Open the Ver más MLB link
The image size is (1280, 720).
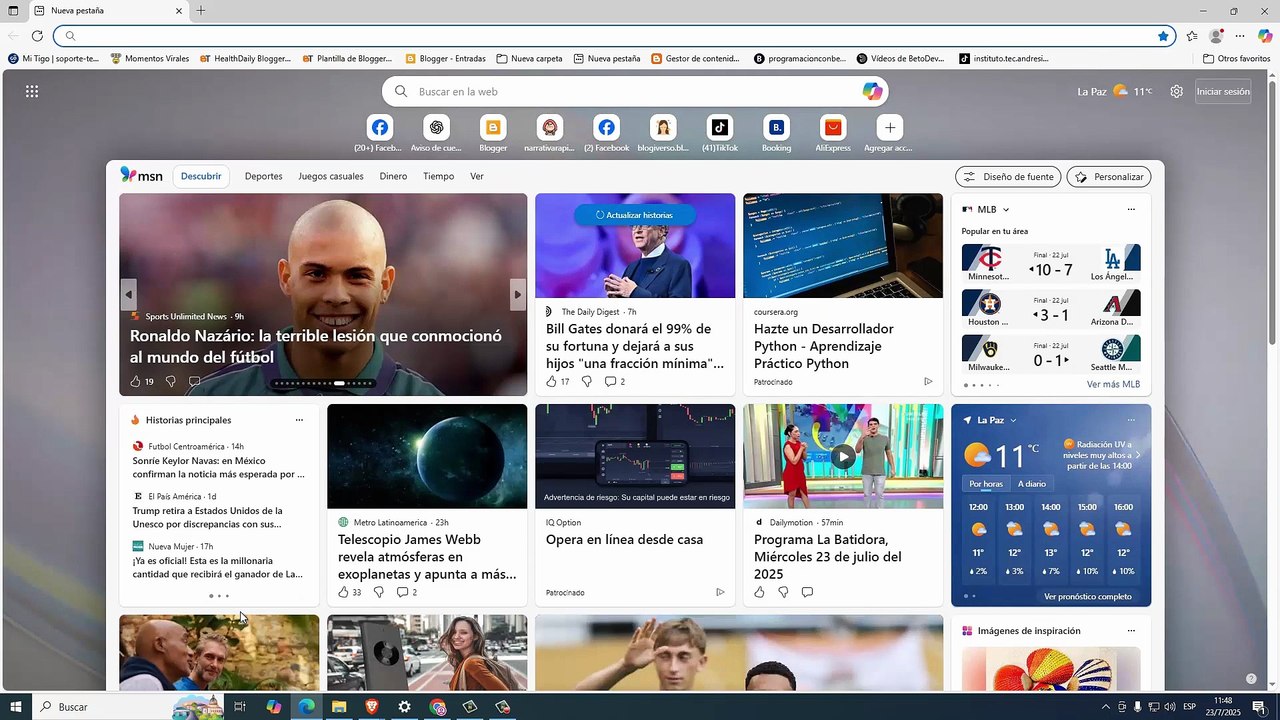click(1113, 384)
